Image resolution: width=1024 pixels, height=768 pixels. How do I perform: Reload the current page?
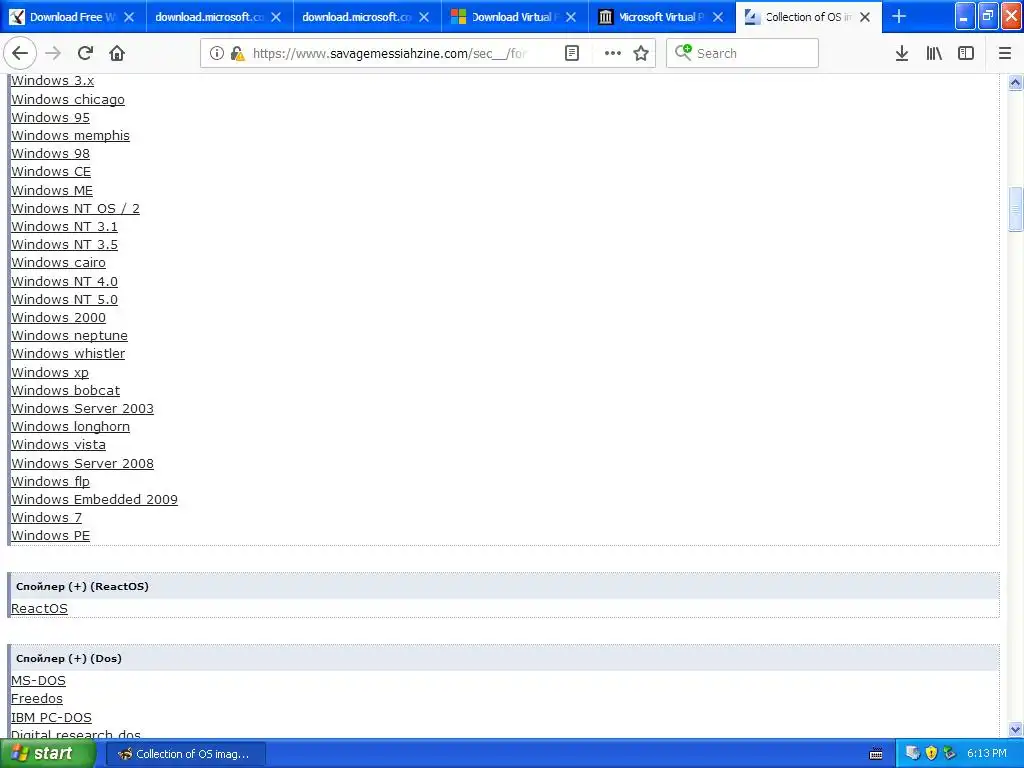[85, 53]
